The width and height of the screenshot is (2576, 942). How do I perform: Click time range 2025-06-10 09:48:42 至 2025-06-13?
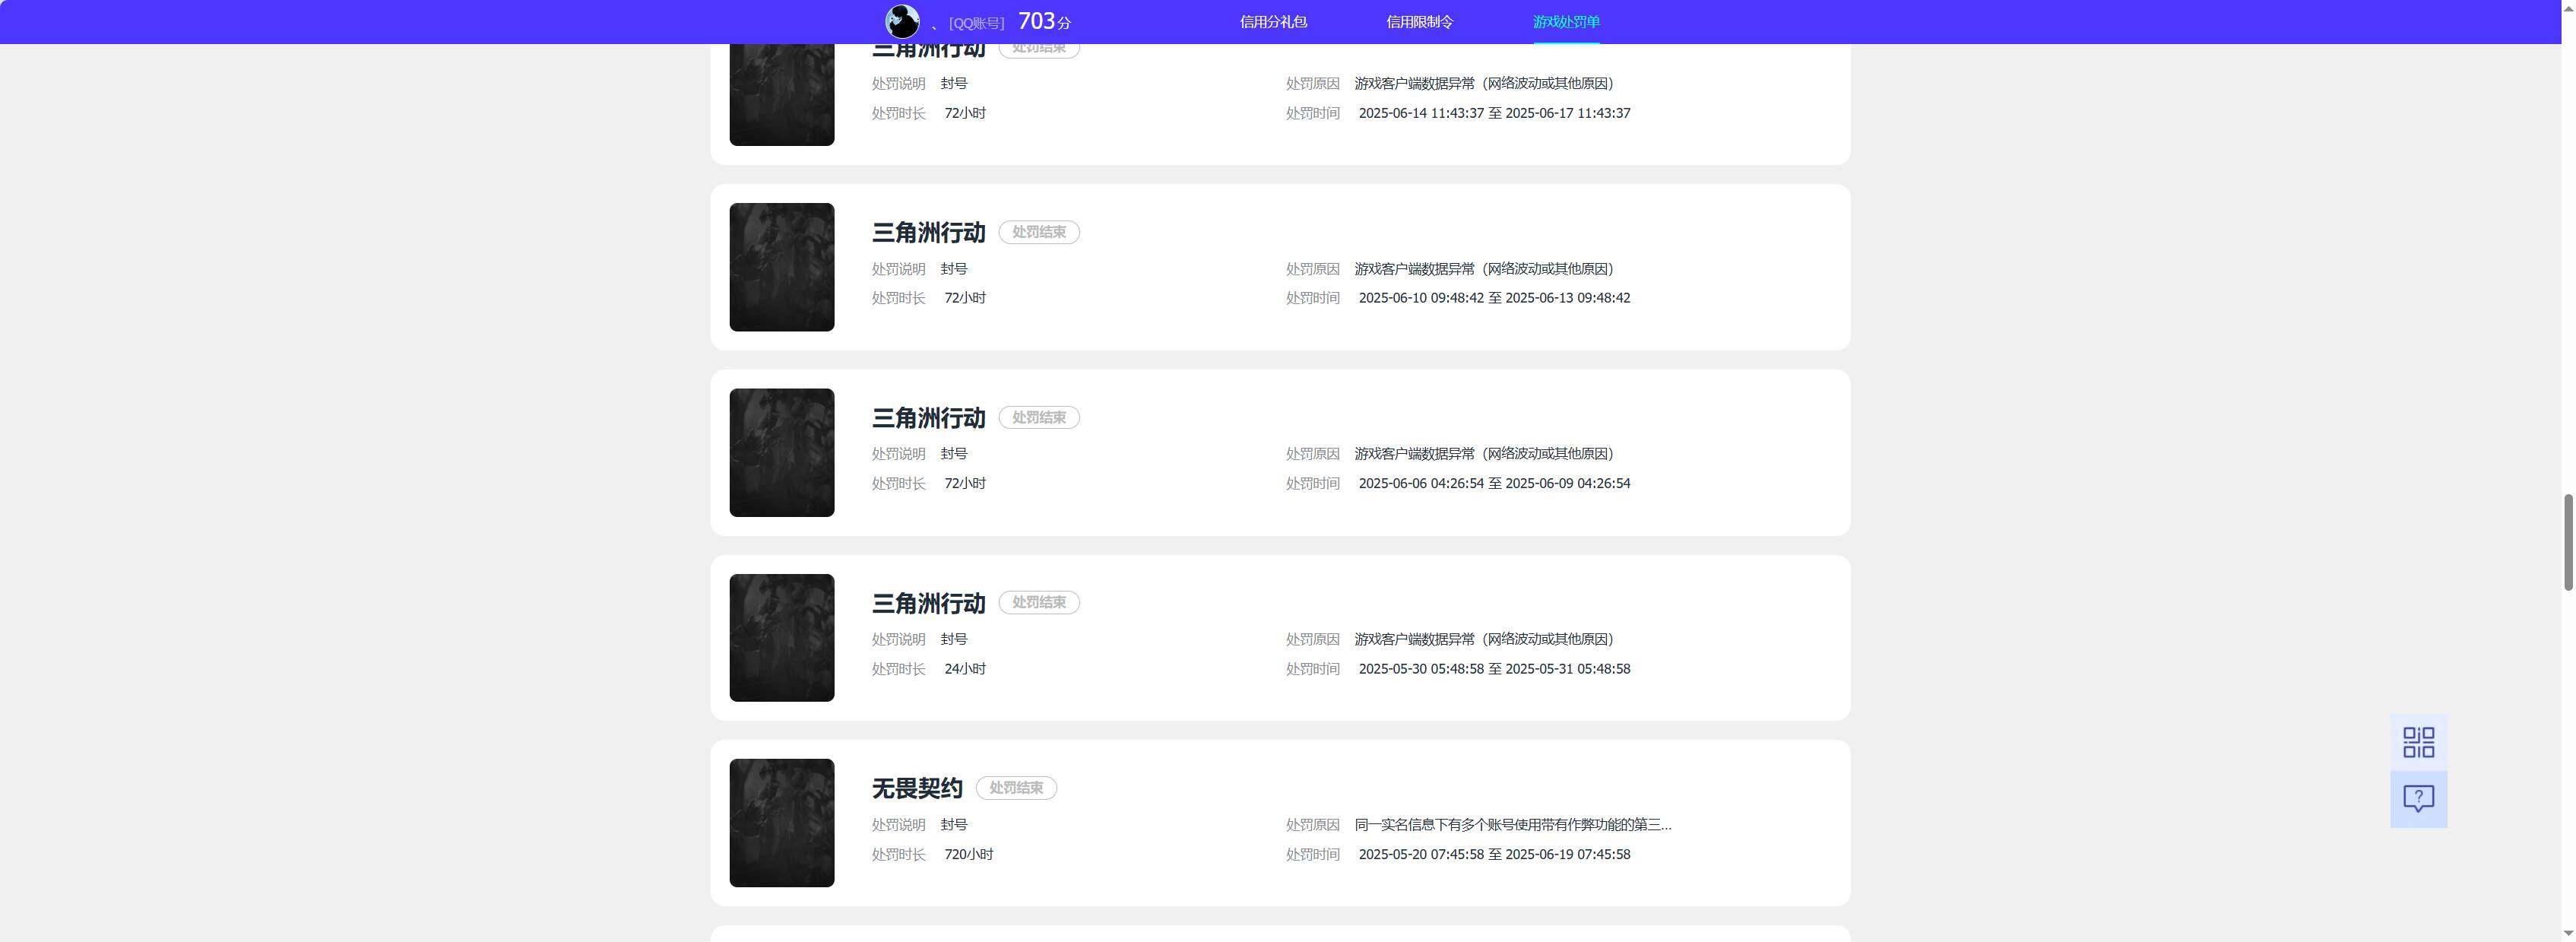point(1494,298)
